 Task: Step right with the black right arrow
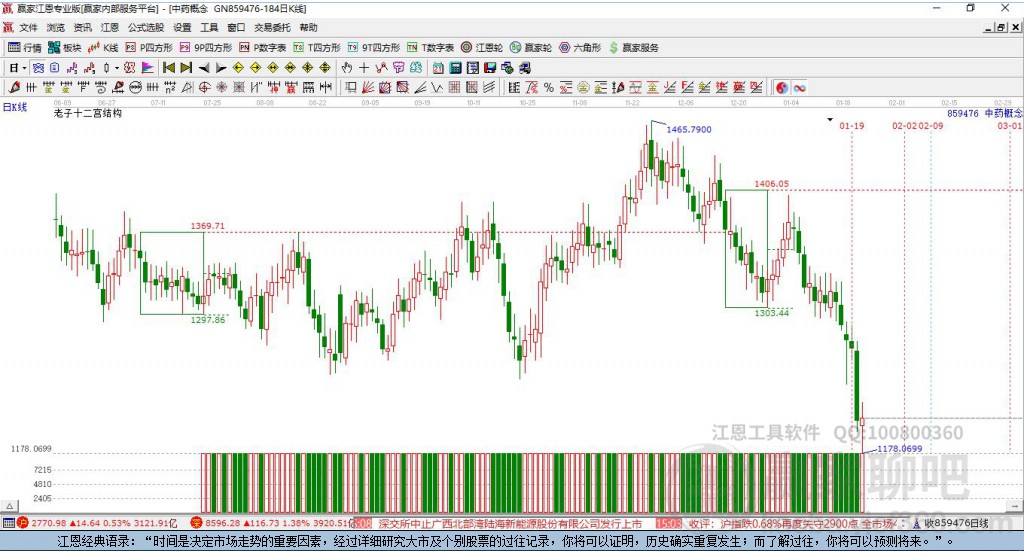tap(221, 68)
